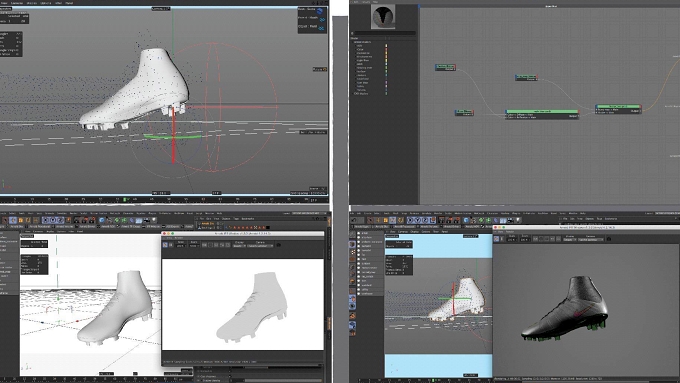Select the Rotate tool in white-render window toolbar
This screenshot has width=680, height=383.
click(x=28, y=220)
